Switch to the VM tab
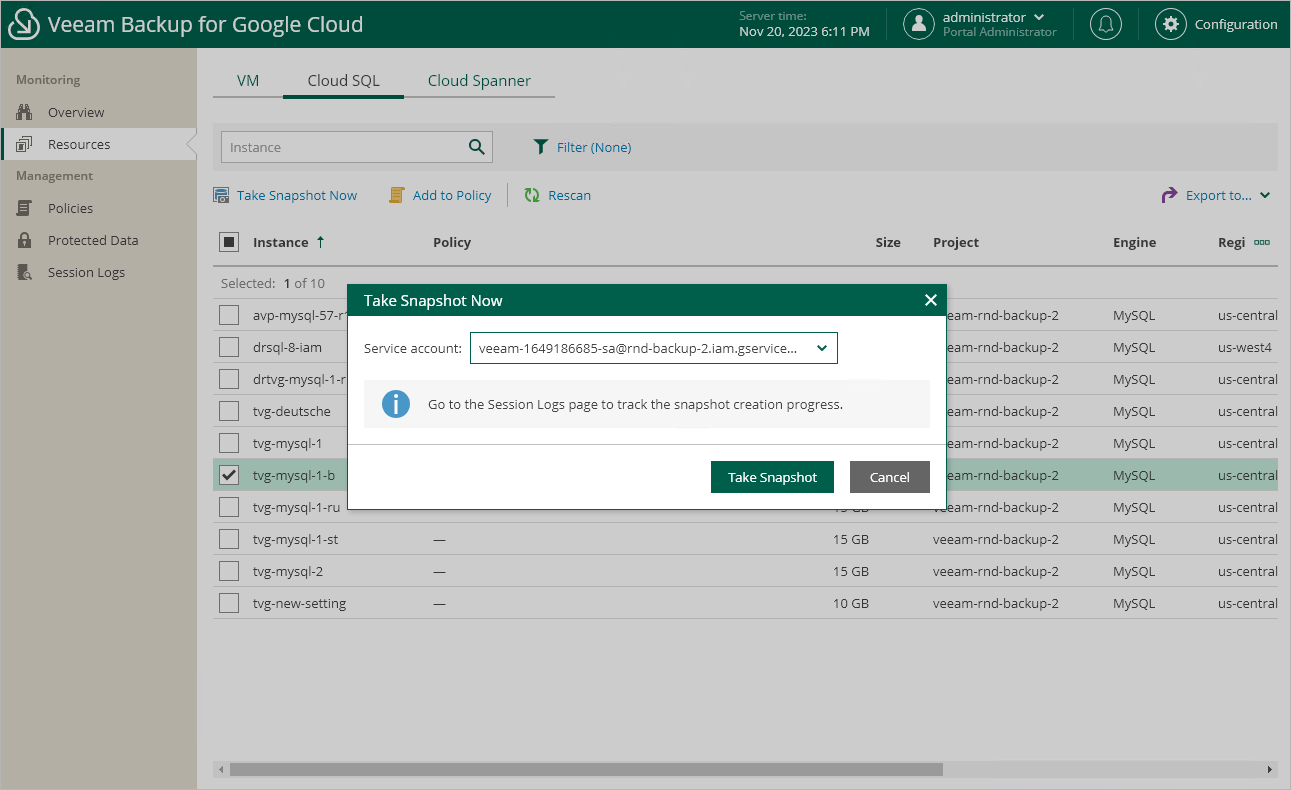Viewport: 1291px width, 790px height. [x=248, y=80]
